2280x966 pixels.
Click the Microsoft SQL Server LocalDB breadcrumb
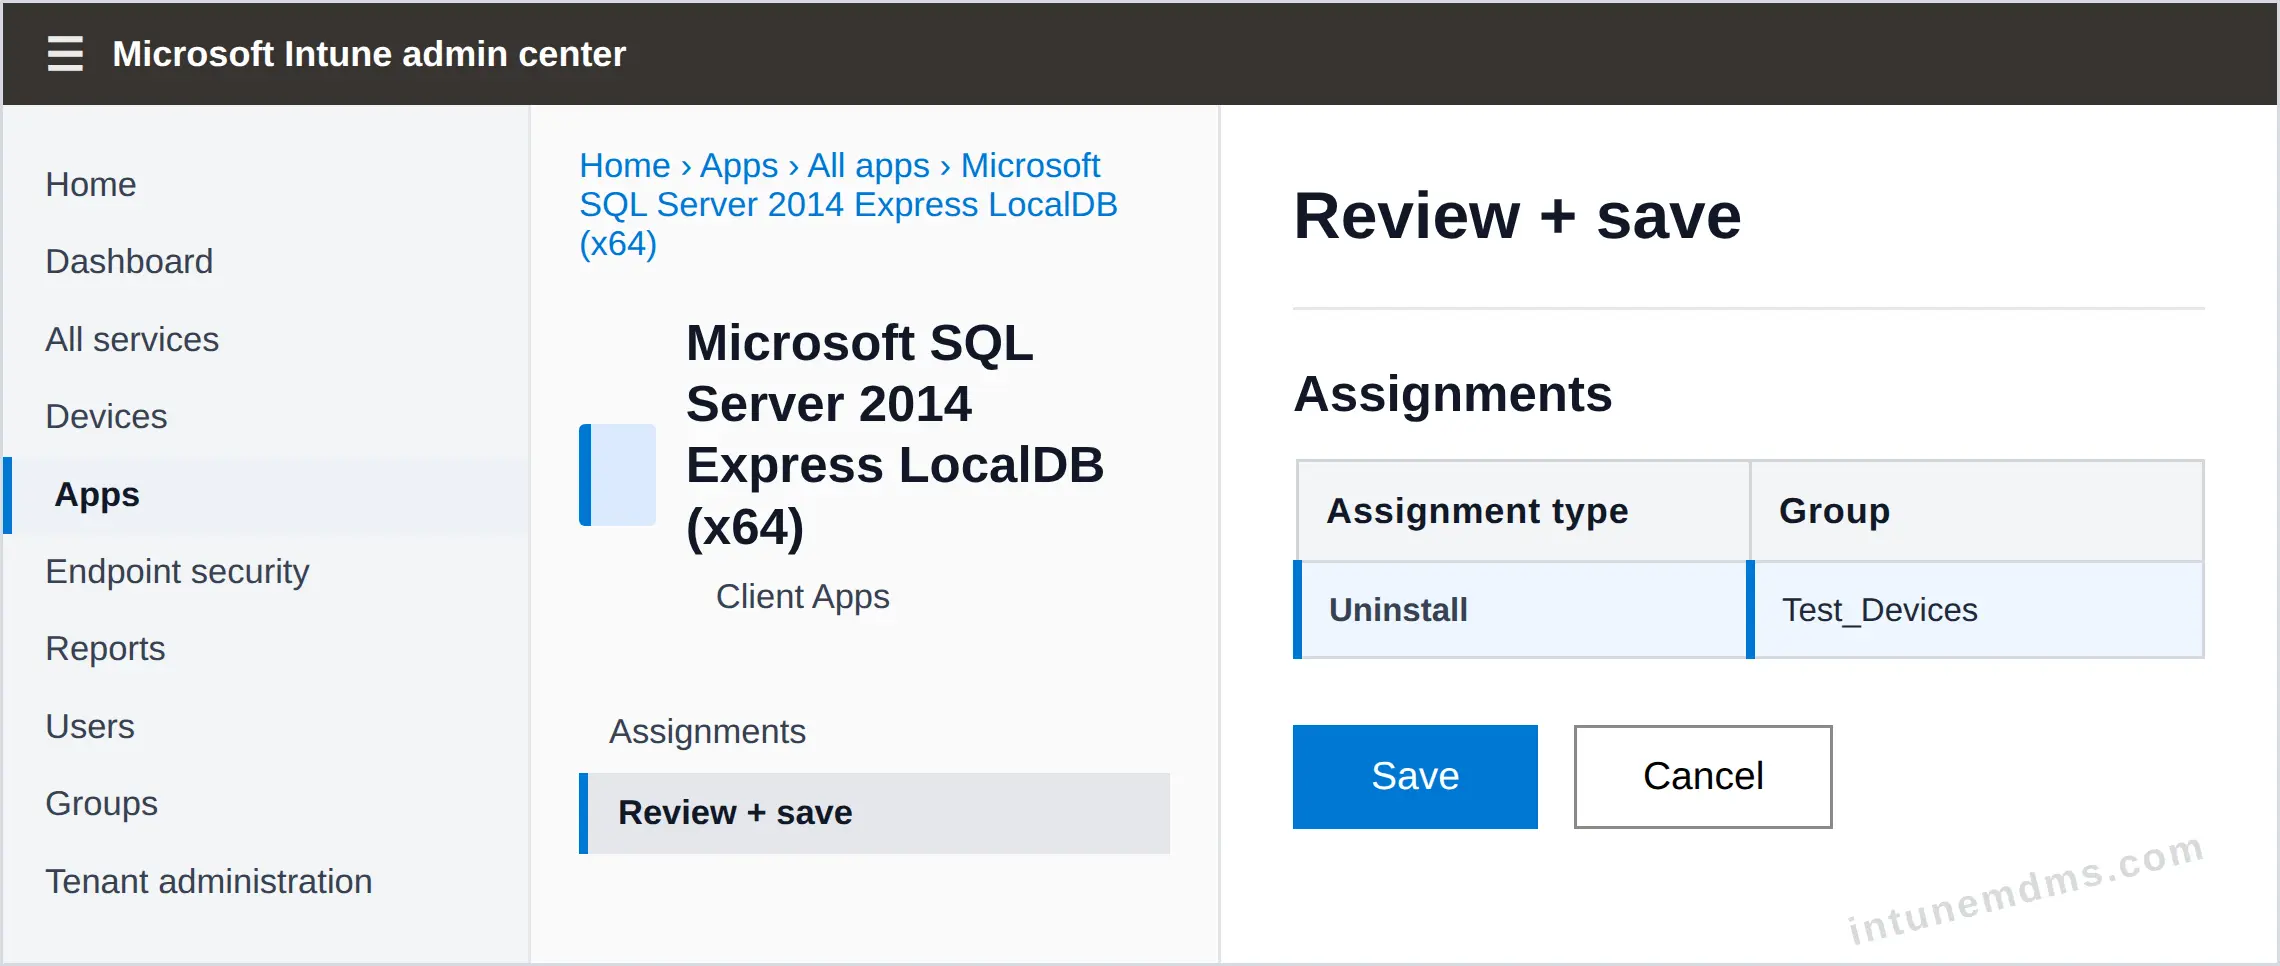click(848, 205)
